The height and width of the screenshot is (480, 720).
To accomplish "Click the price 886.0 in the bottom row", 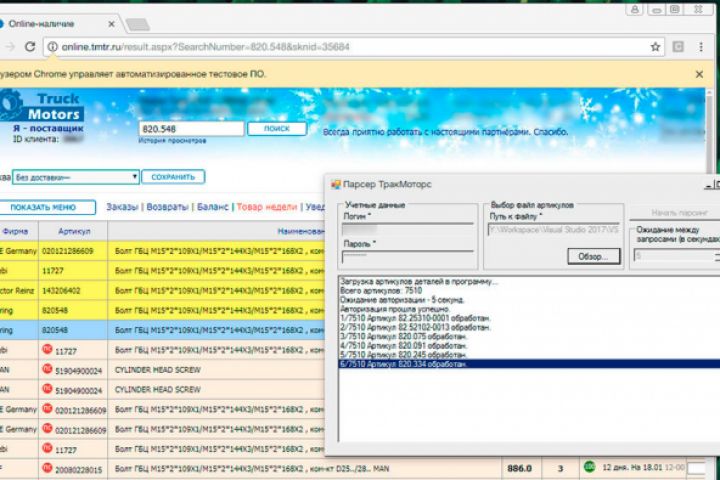I will tap(519, 469).
